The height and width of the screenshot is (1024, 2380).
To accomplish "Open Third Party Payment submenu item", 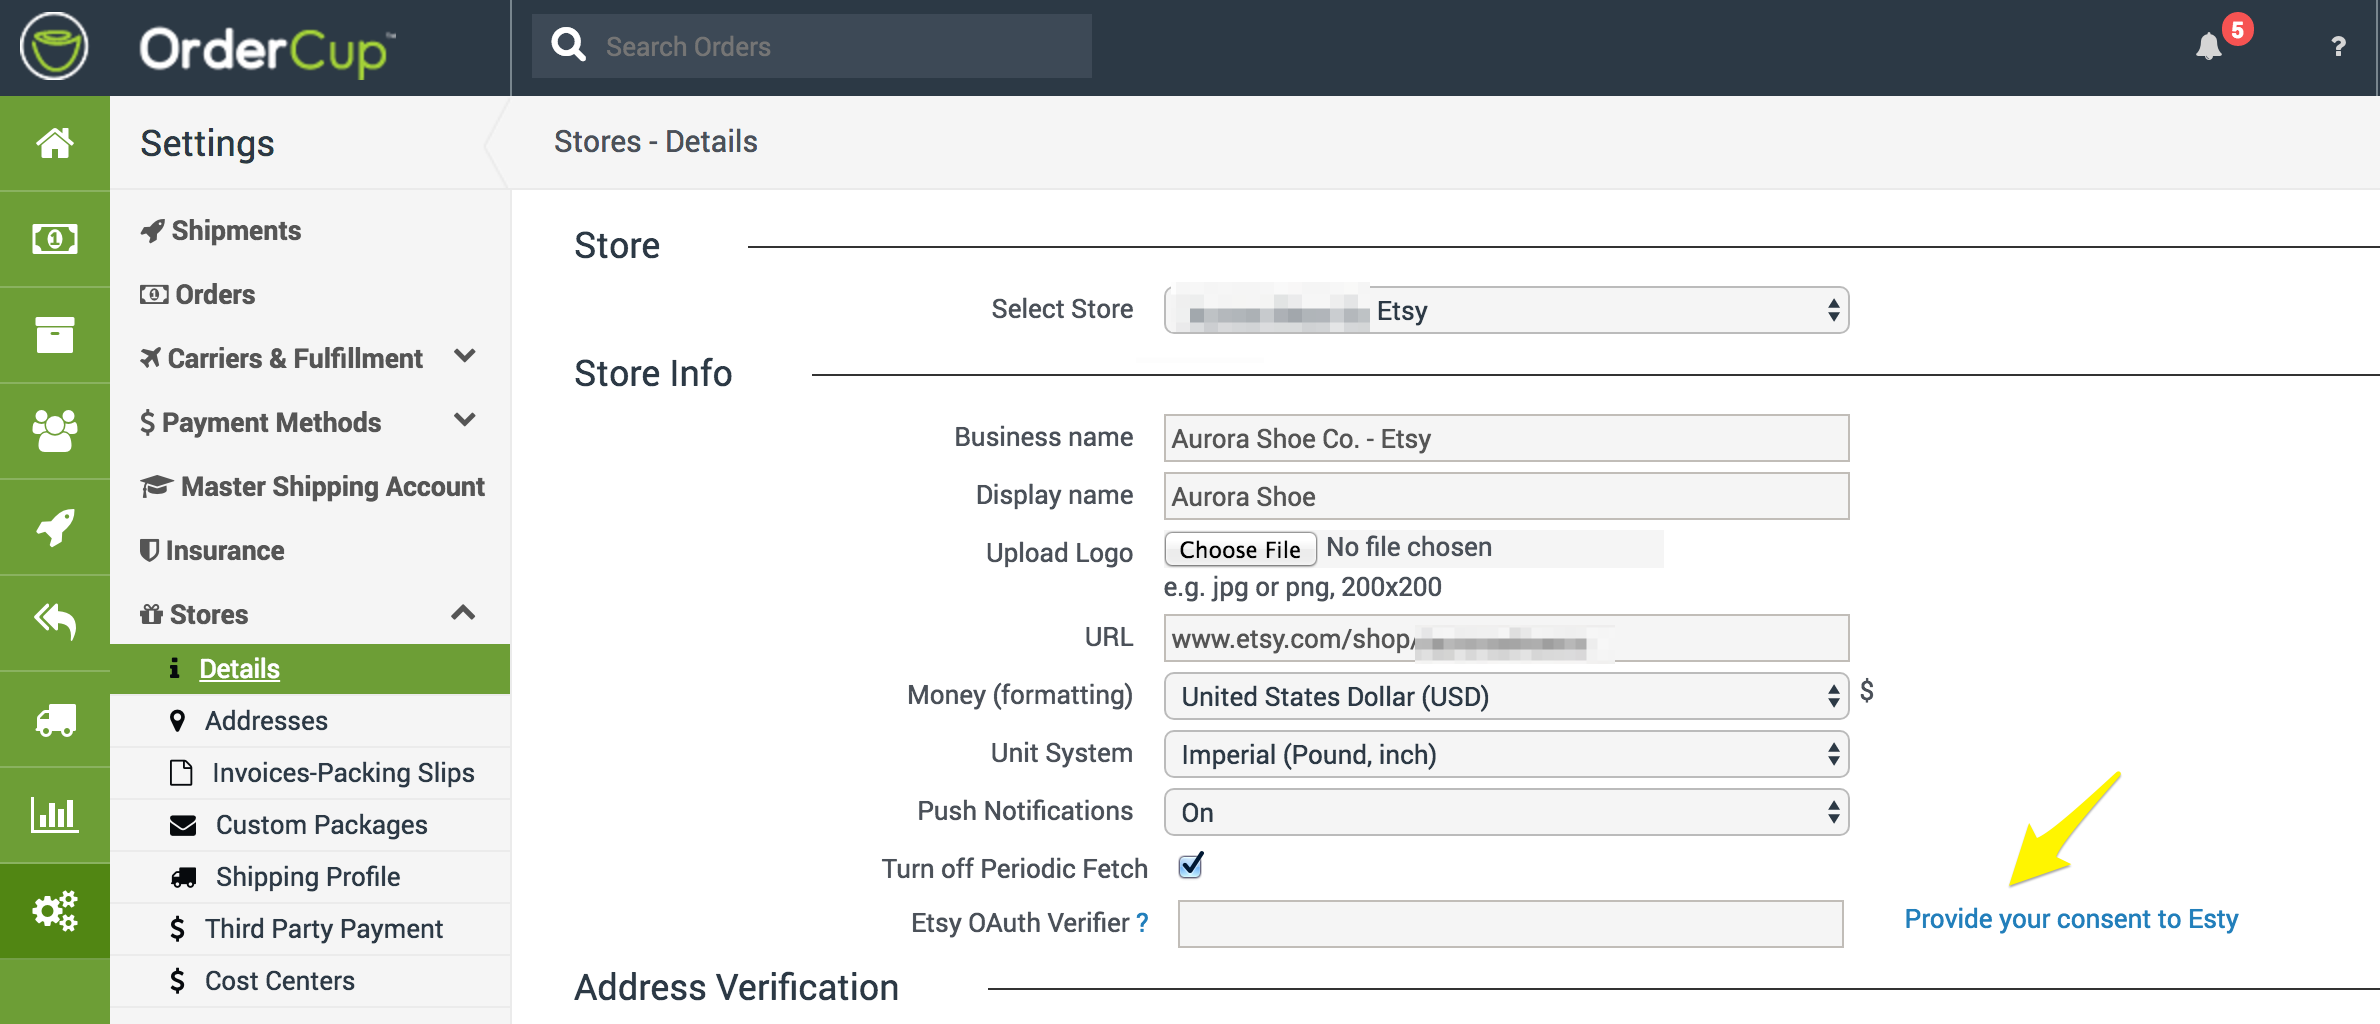I will (310, 928).
